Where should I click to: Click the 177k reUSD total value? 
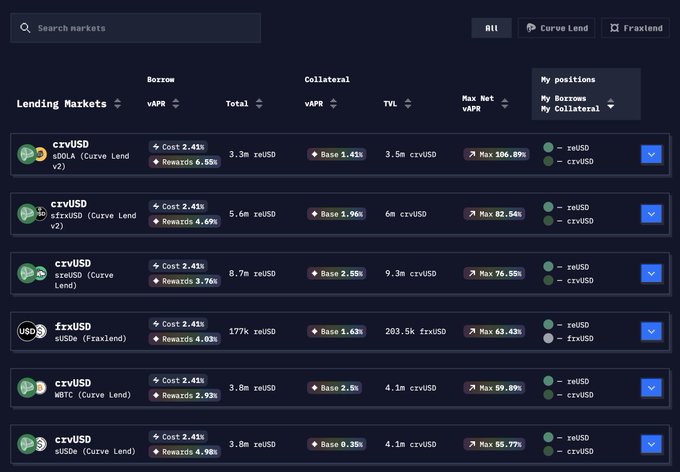(x=252, y=331)
